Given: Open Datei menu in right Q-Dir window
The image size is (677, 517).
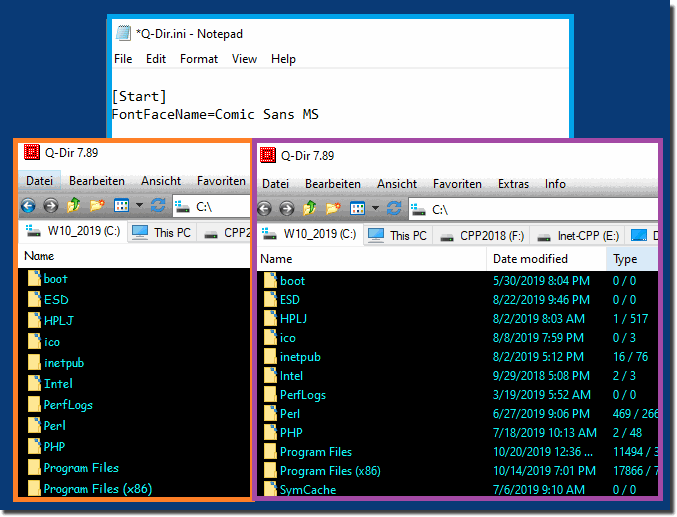Looking at the screenshot, I should [275, 184].
